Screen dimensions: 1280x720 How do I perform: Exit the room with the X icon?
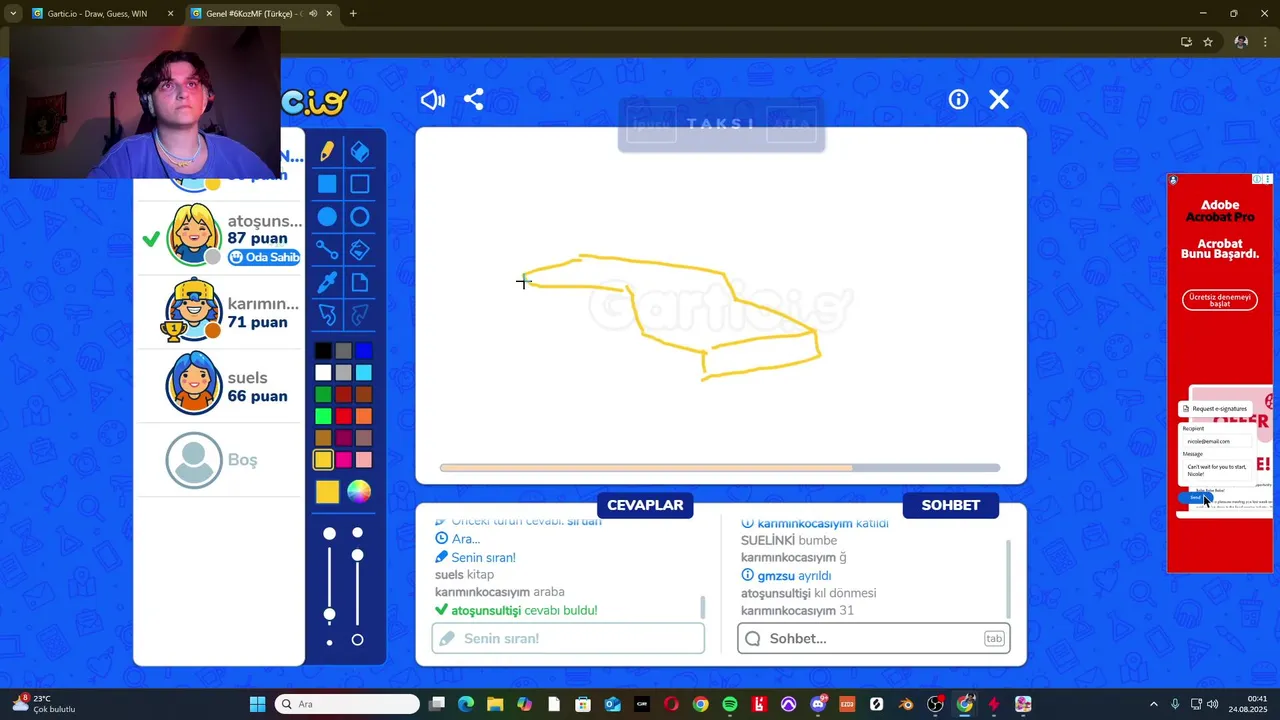click(x=999, y=100)
